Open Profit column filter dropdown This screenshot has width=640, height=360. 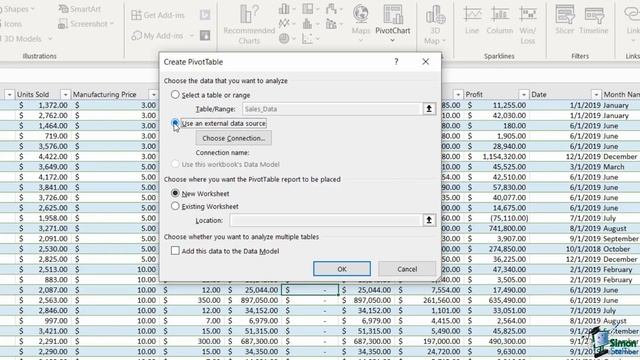coord(524,95)
